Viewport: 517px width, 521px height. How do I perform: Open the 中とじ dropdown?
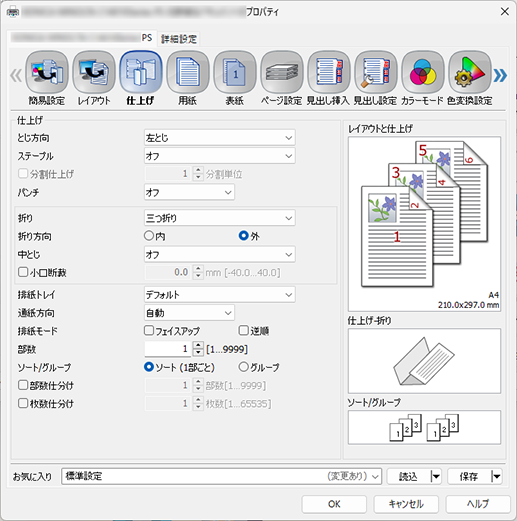pyautogui.click(x=220, y=255)
